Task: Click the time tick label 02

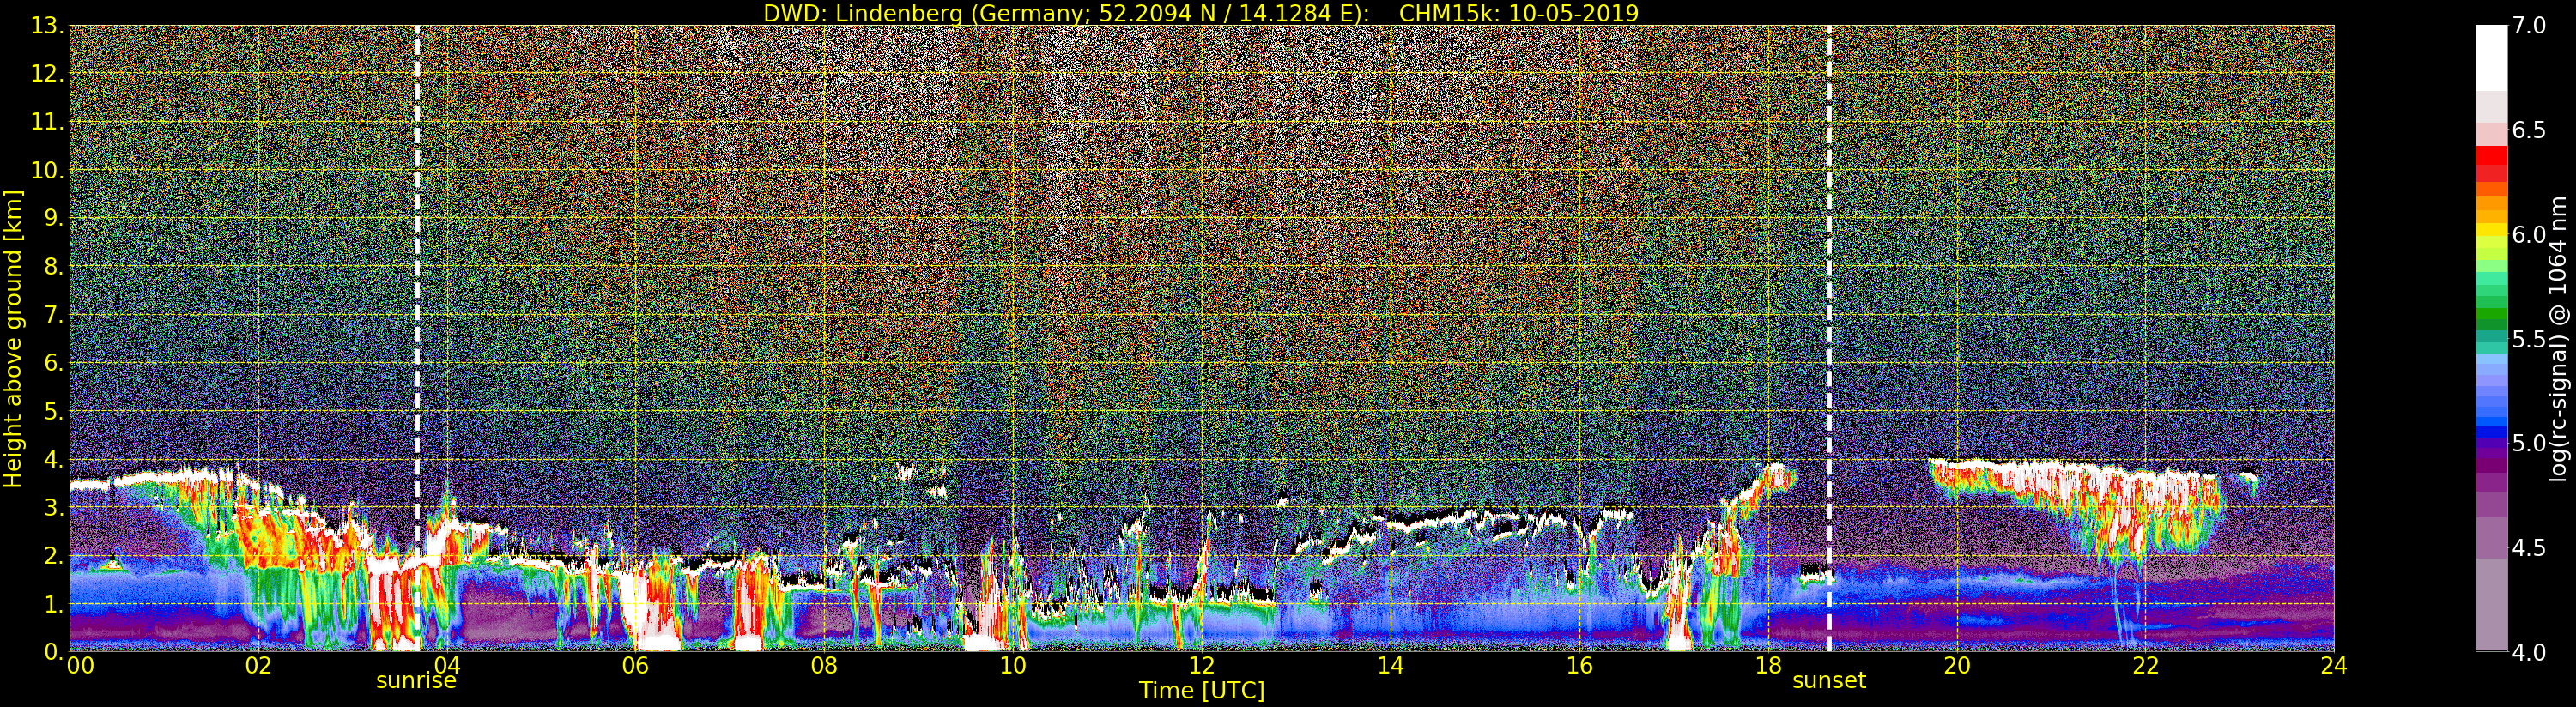Action: coord(258,666)
